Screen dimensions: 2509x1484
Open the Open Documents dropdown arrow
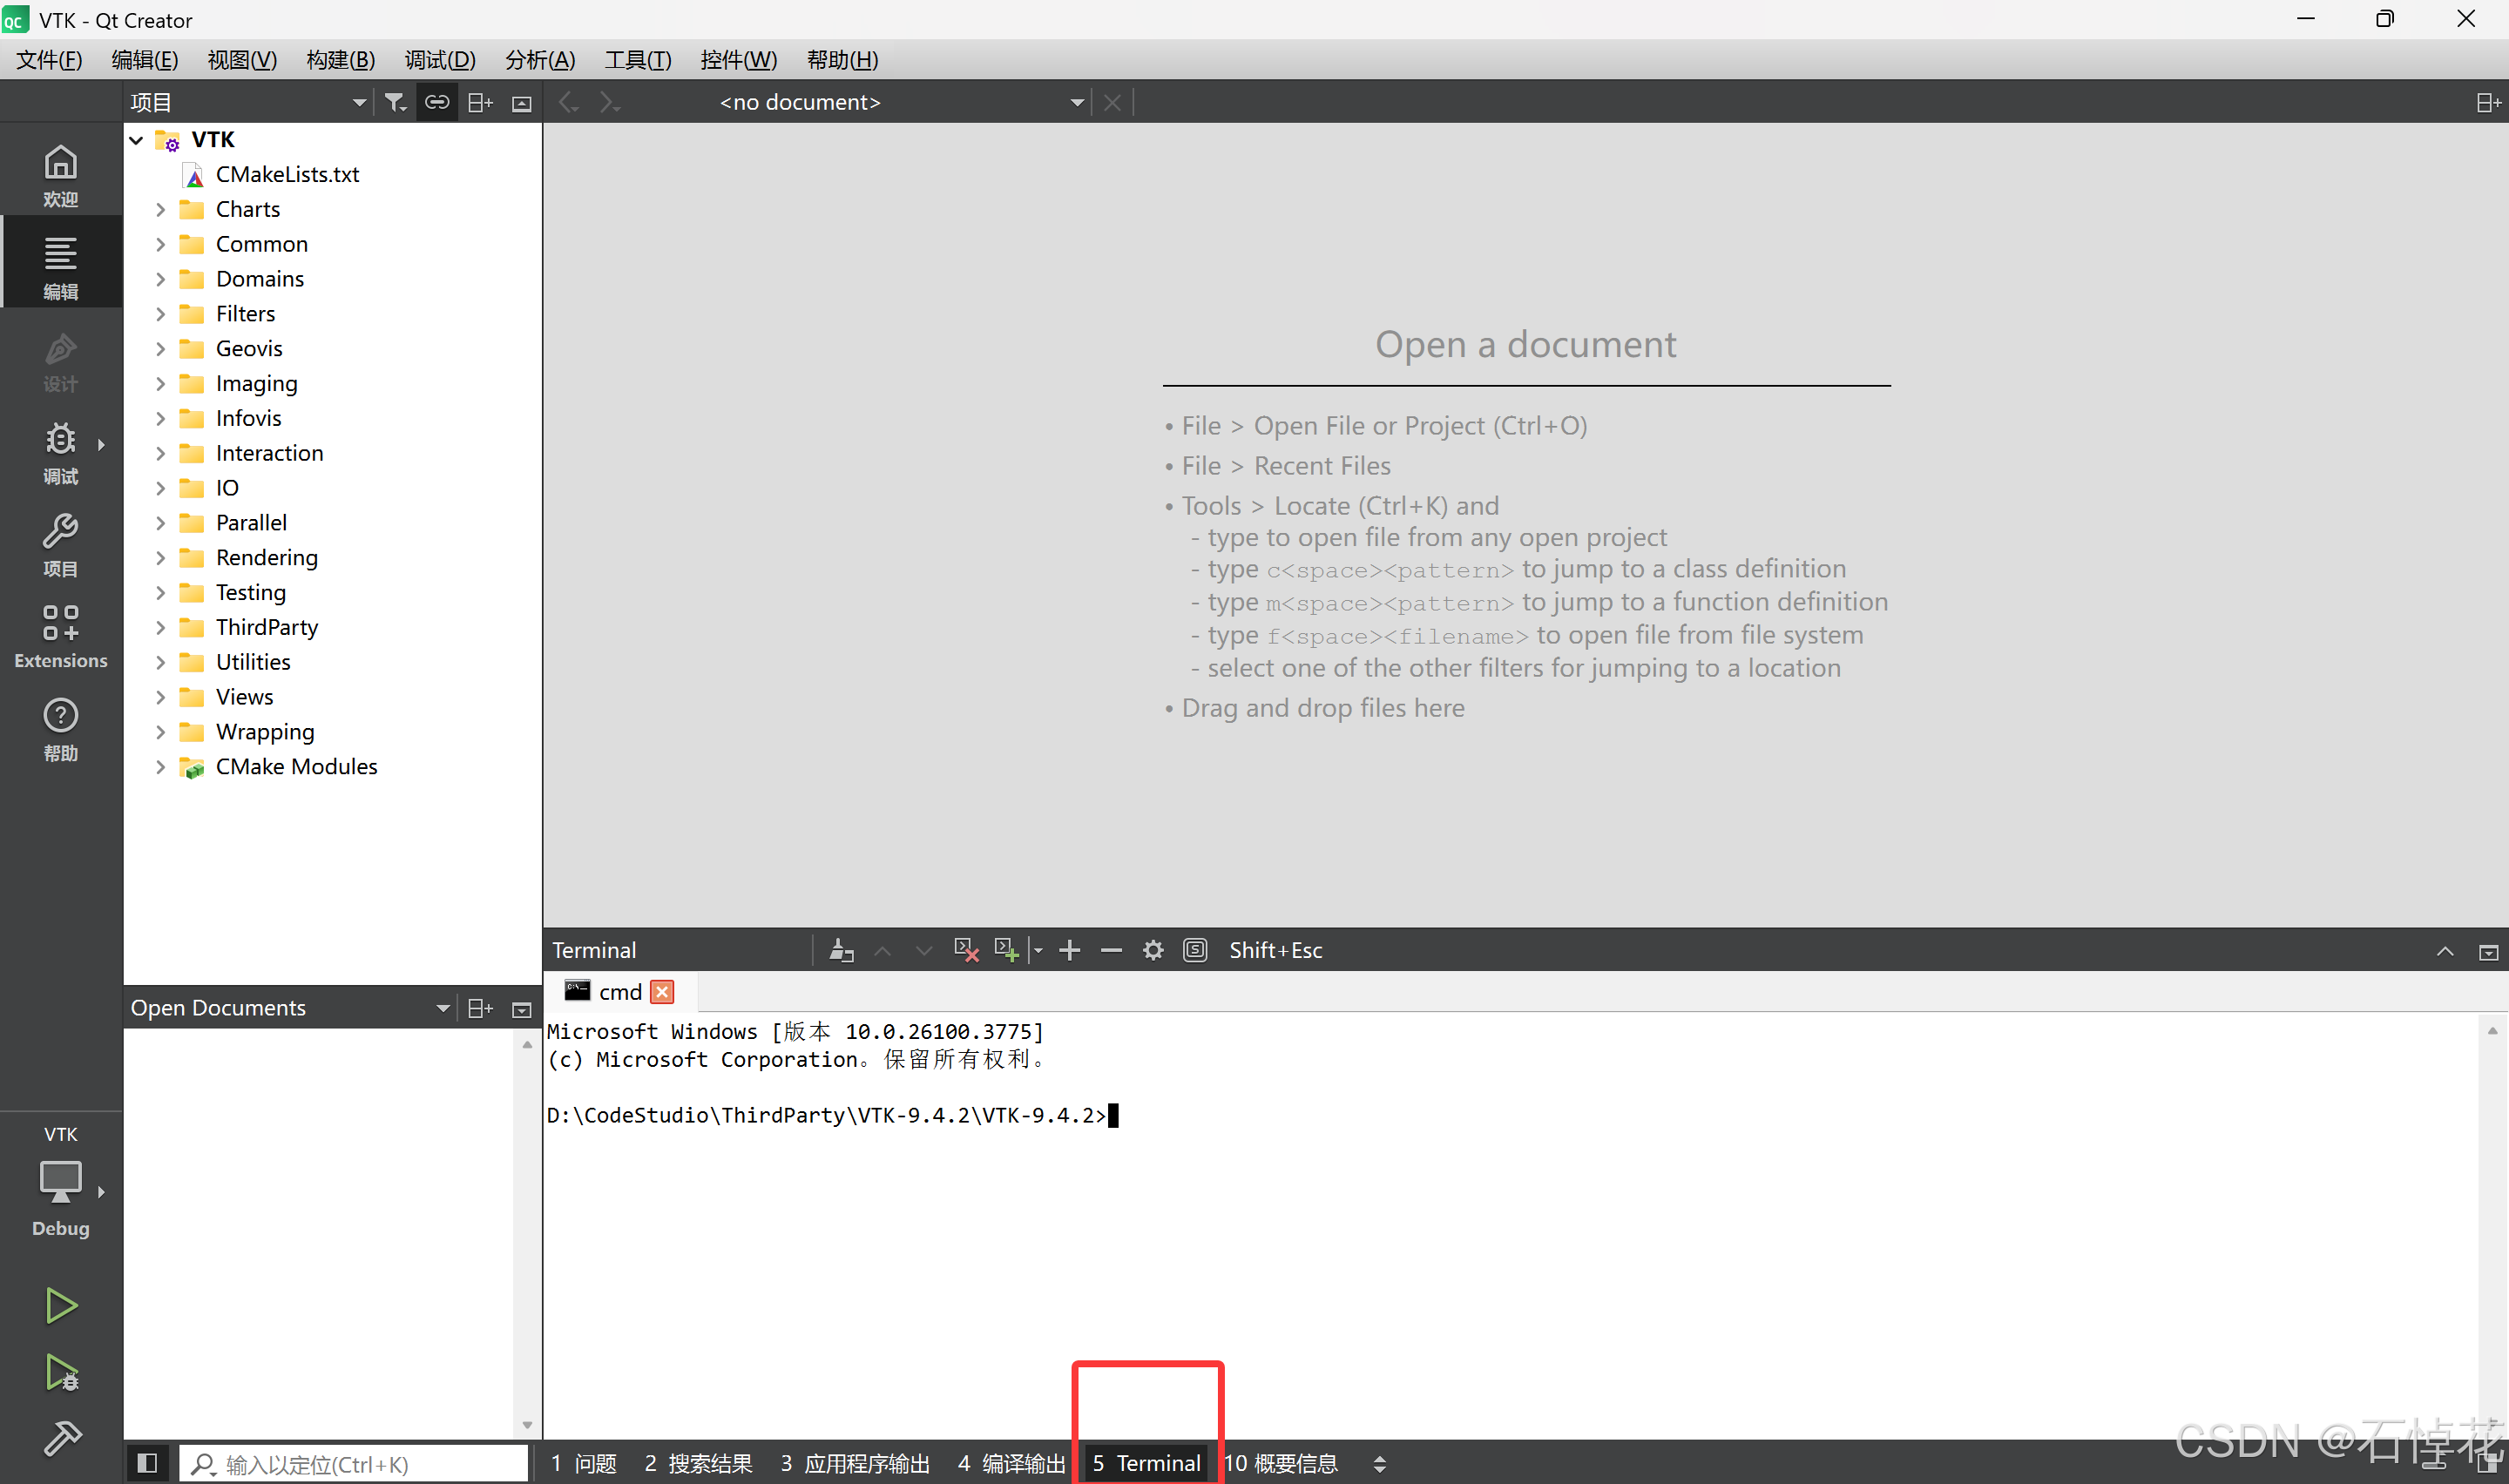tap(442, 1007)
